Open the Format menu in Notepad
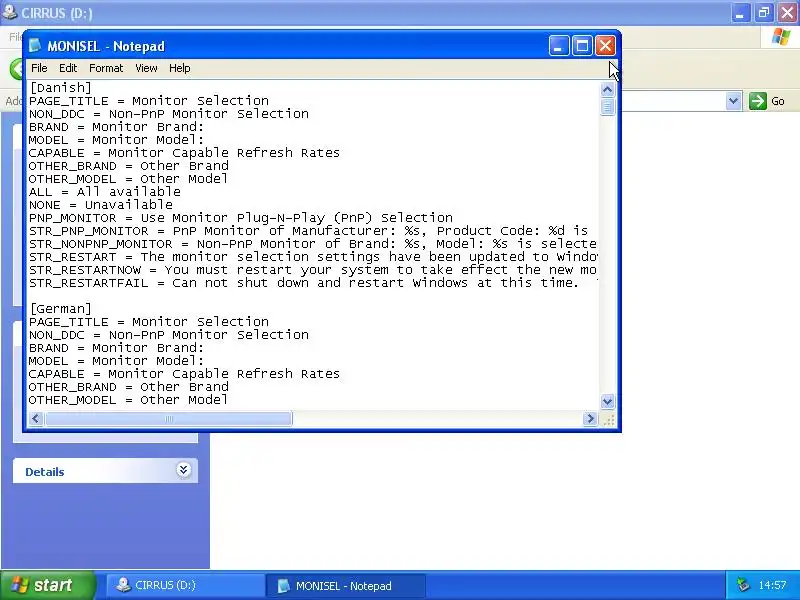 106,68
